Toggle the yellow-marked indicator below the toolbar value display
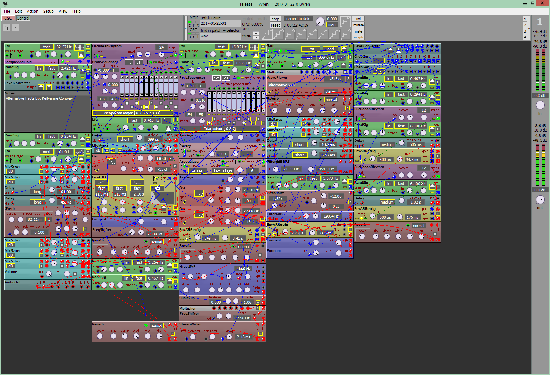Image resolution: width=550 pixels, height=375 pixels. coord(332,25)
